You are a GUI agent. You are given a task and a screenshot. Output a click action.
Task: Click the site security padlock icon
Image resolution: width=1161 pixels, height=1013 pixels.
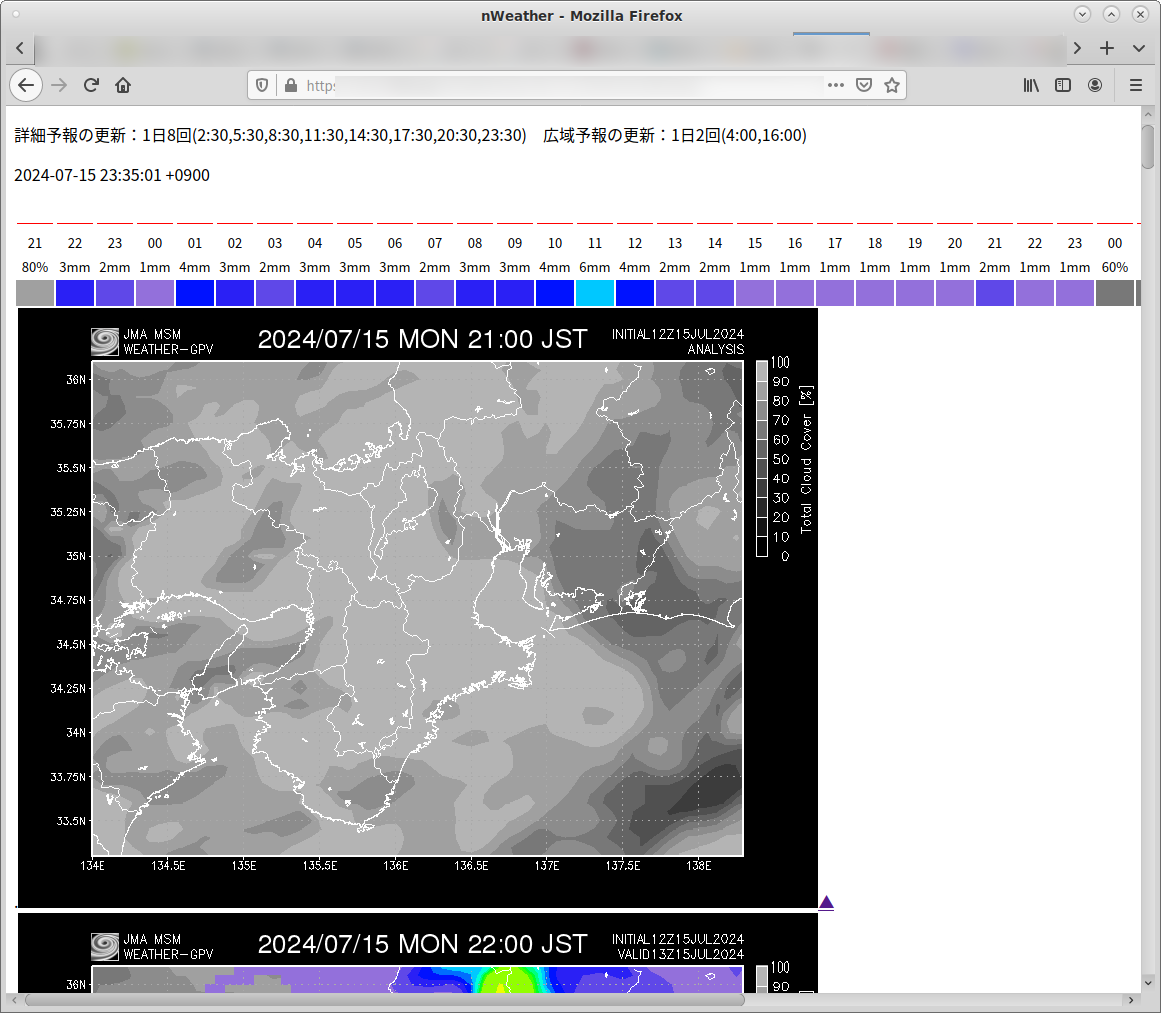[290, 85]
